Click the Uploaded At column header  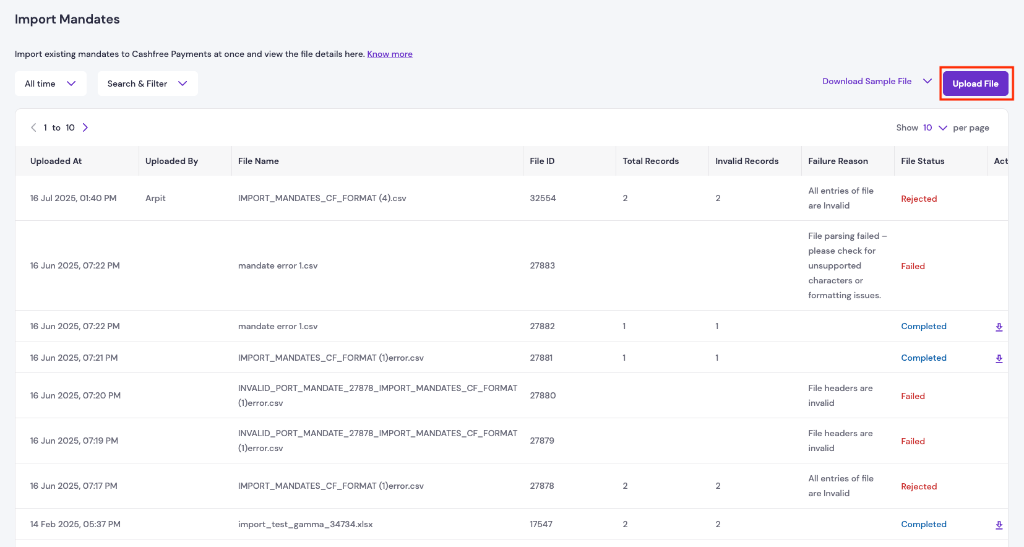point(56,161)
